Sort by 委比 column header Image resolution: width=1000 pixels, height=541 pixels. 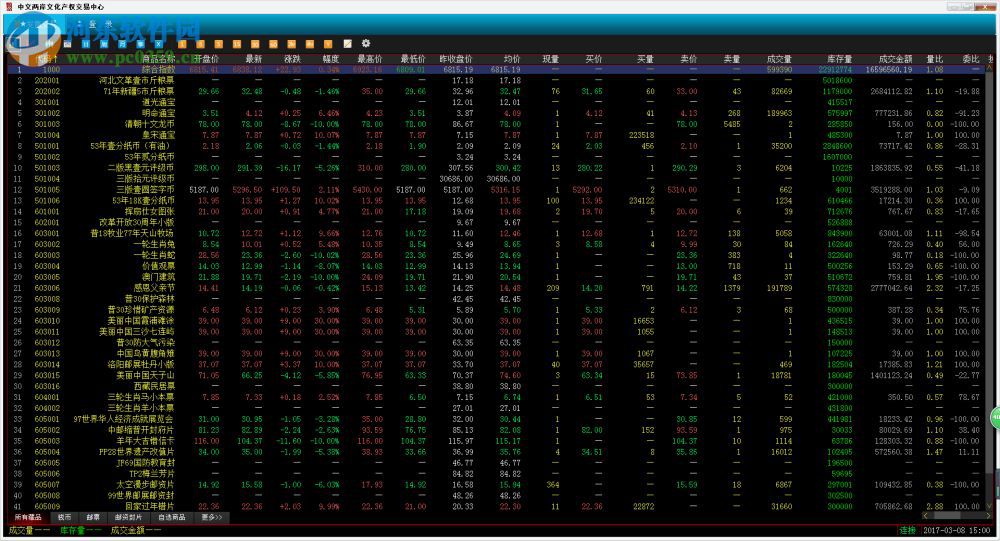[971, 59]
